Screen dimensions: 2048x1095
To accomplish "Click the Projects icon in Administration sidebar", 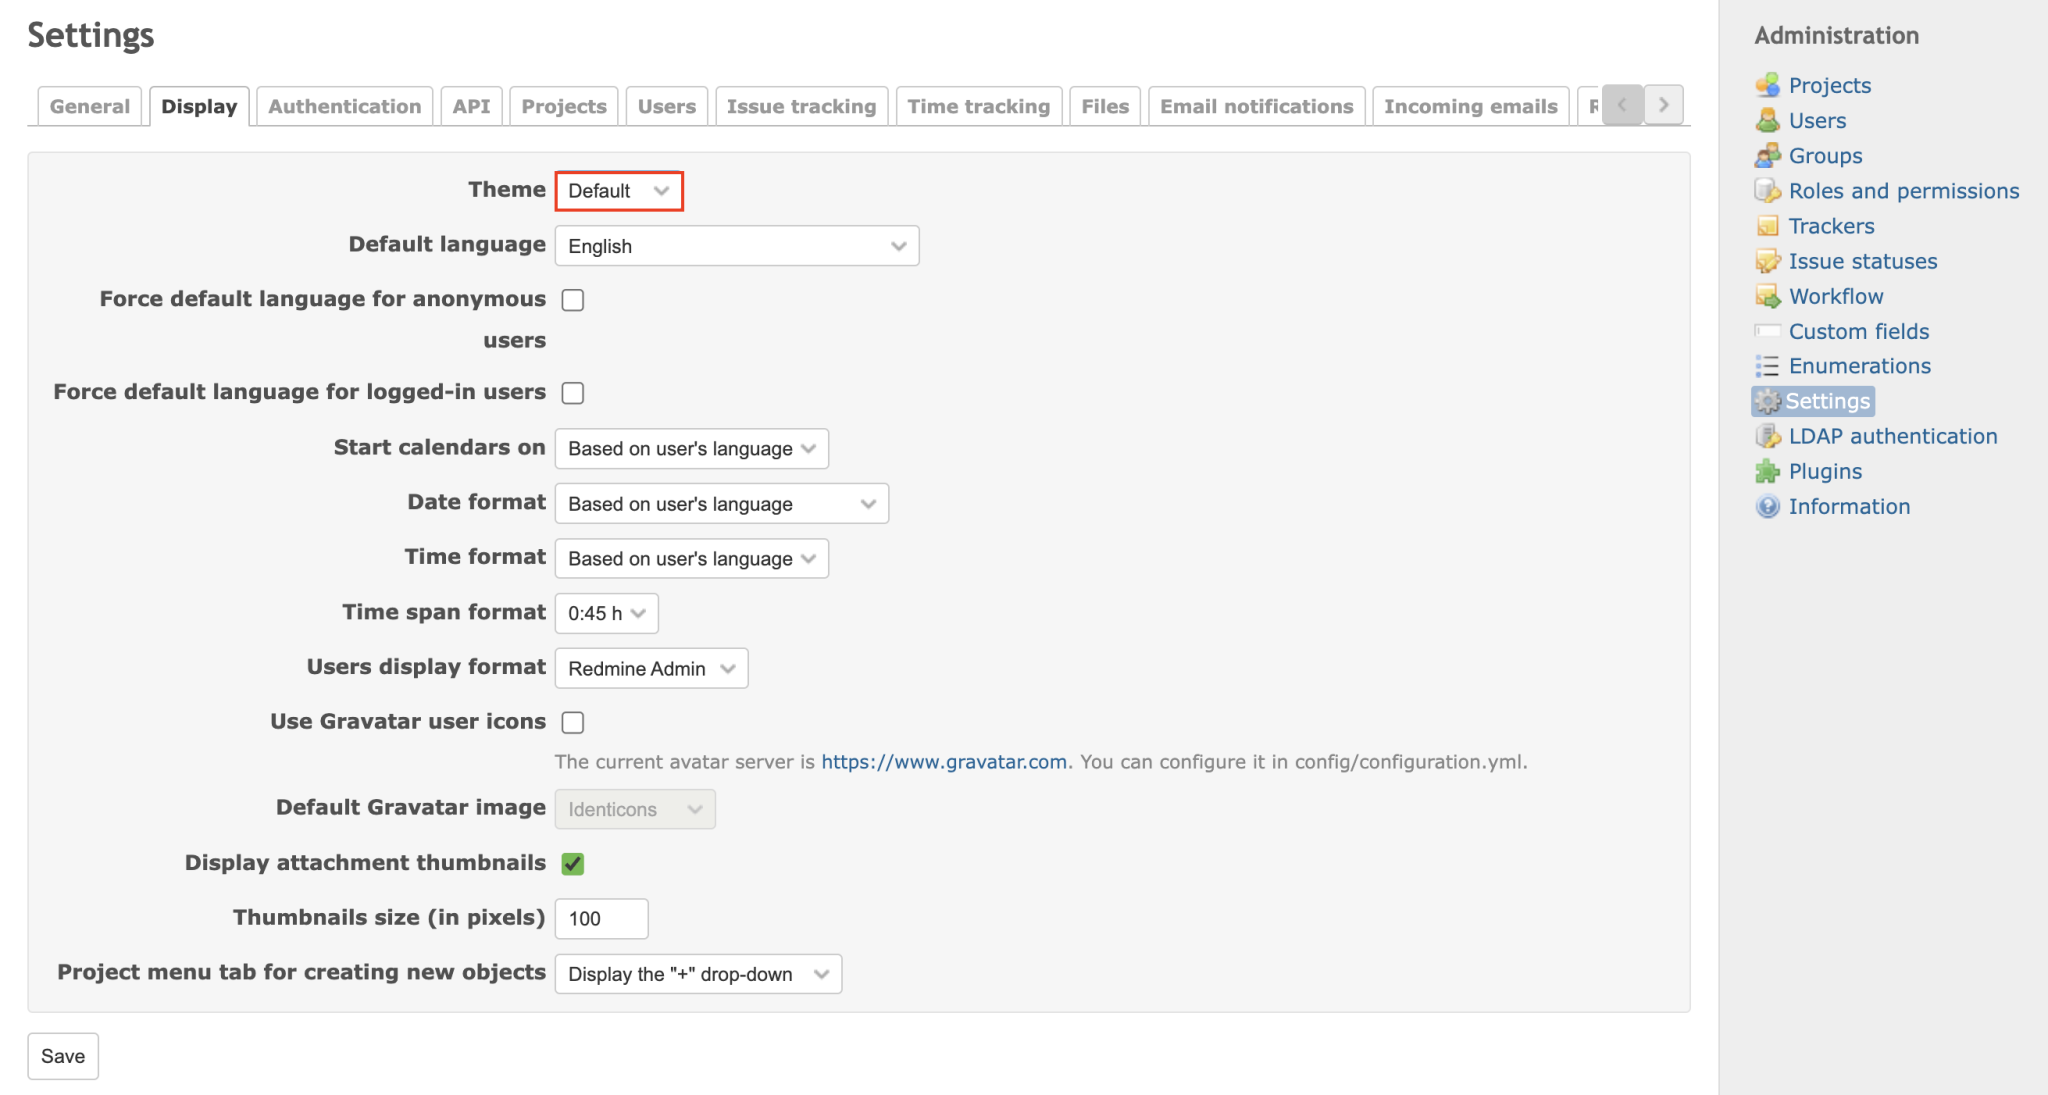I will pos(1767,85).
